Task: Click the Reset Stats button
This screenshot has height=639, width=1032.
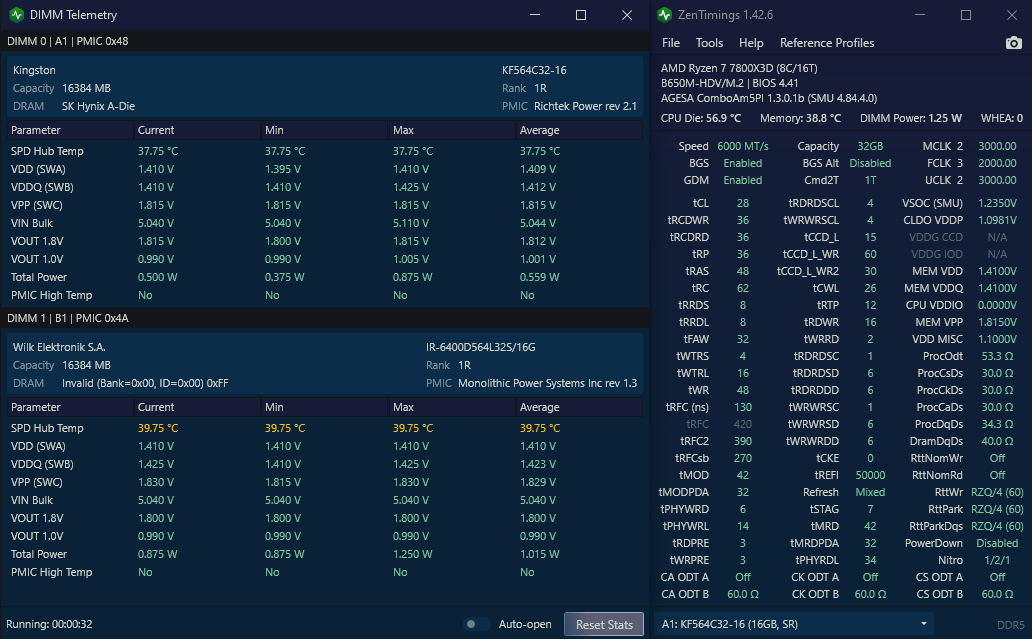Action: point(604,625)
